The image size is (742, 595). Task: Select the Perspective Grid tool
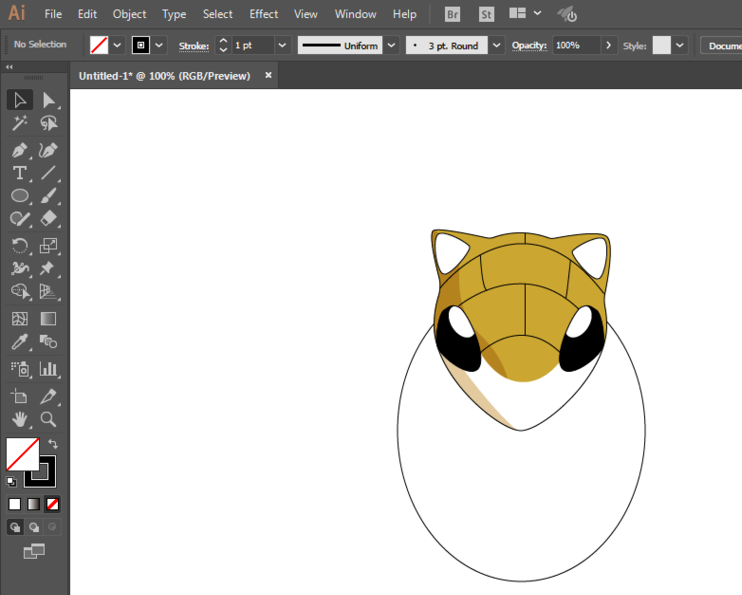coord(48,291)
